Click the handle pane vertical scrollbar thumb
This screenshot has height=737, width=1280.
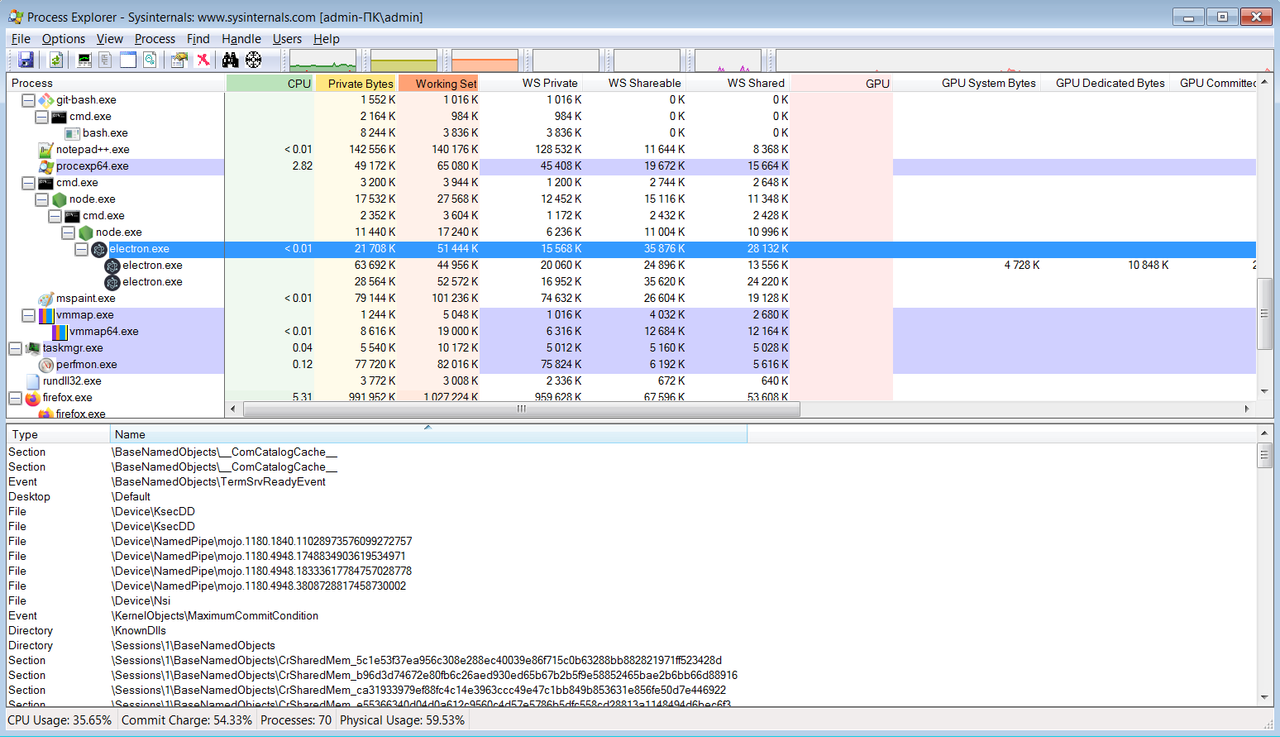1264,455
